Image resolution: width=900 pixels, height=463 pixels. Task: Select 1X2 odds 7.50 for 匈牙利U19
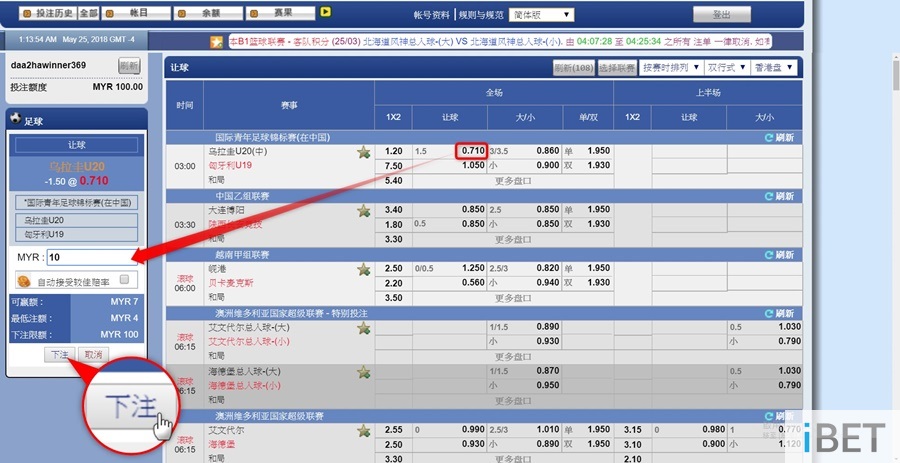[393, 166]
